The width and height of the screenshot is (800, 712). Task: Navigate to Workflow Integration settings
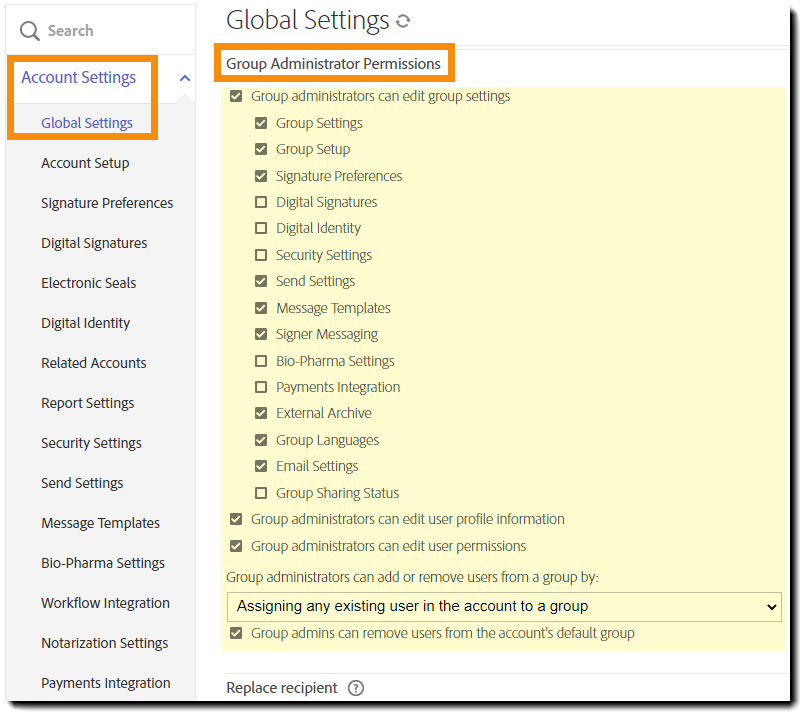pos(105,603)
